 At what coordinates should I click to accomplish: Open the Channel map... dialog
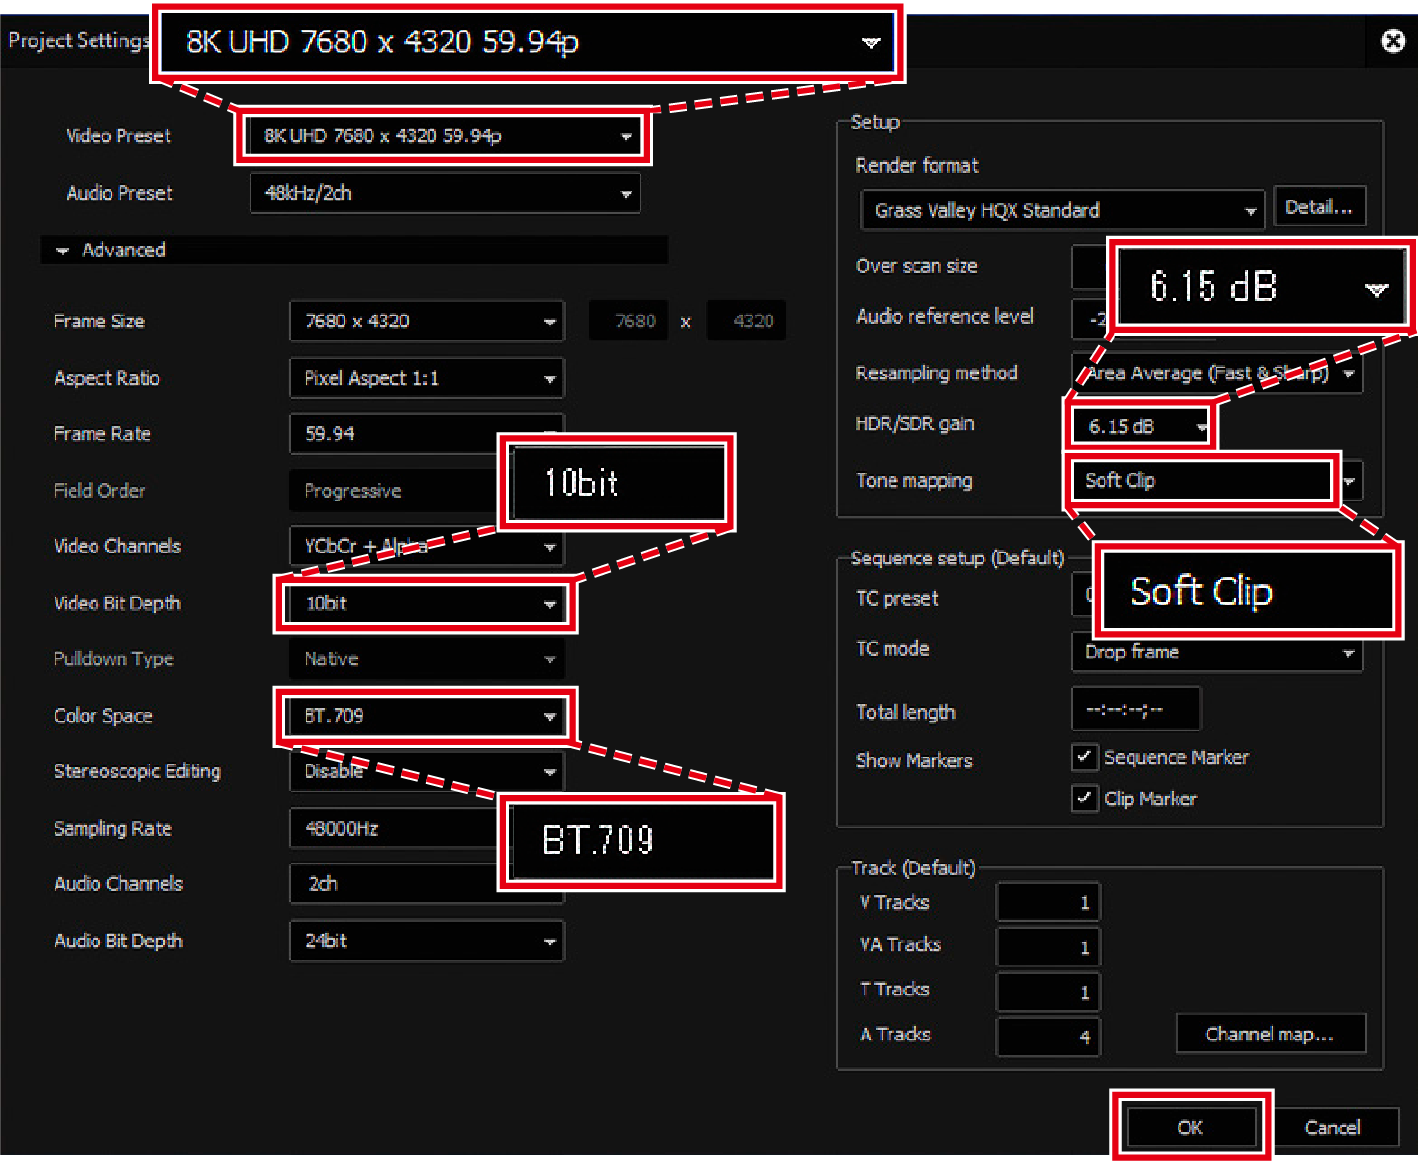(1270, 1034)
